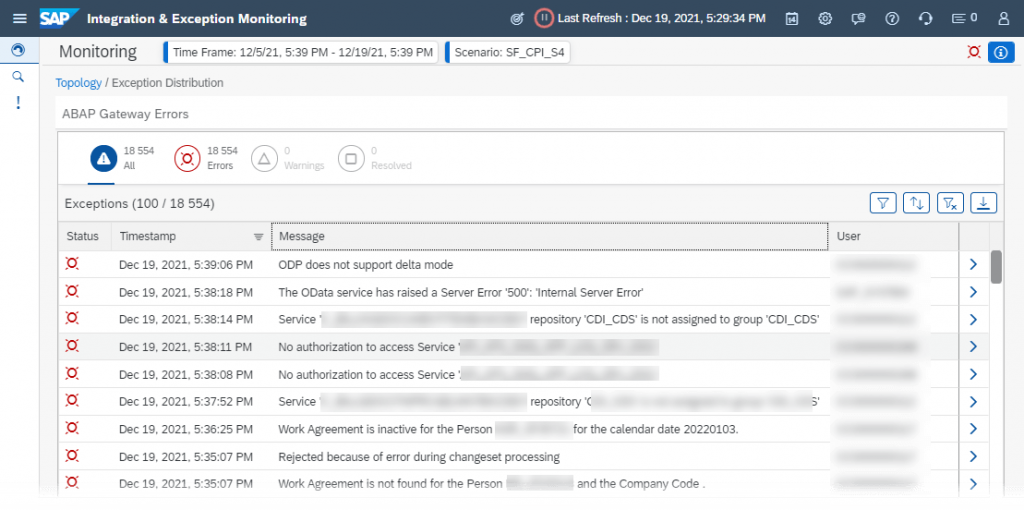Open details arrow for 5:36:25 PM row
This screenshot has height=510, width=1024.
973,428
